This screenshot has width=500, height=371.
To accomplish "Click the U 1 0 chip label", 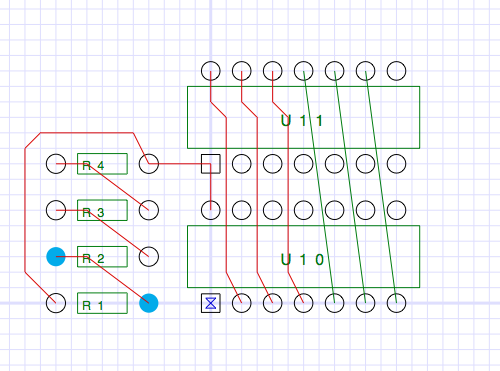I will coord(302,259).
